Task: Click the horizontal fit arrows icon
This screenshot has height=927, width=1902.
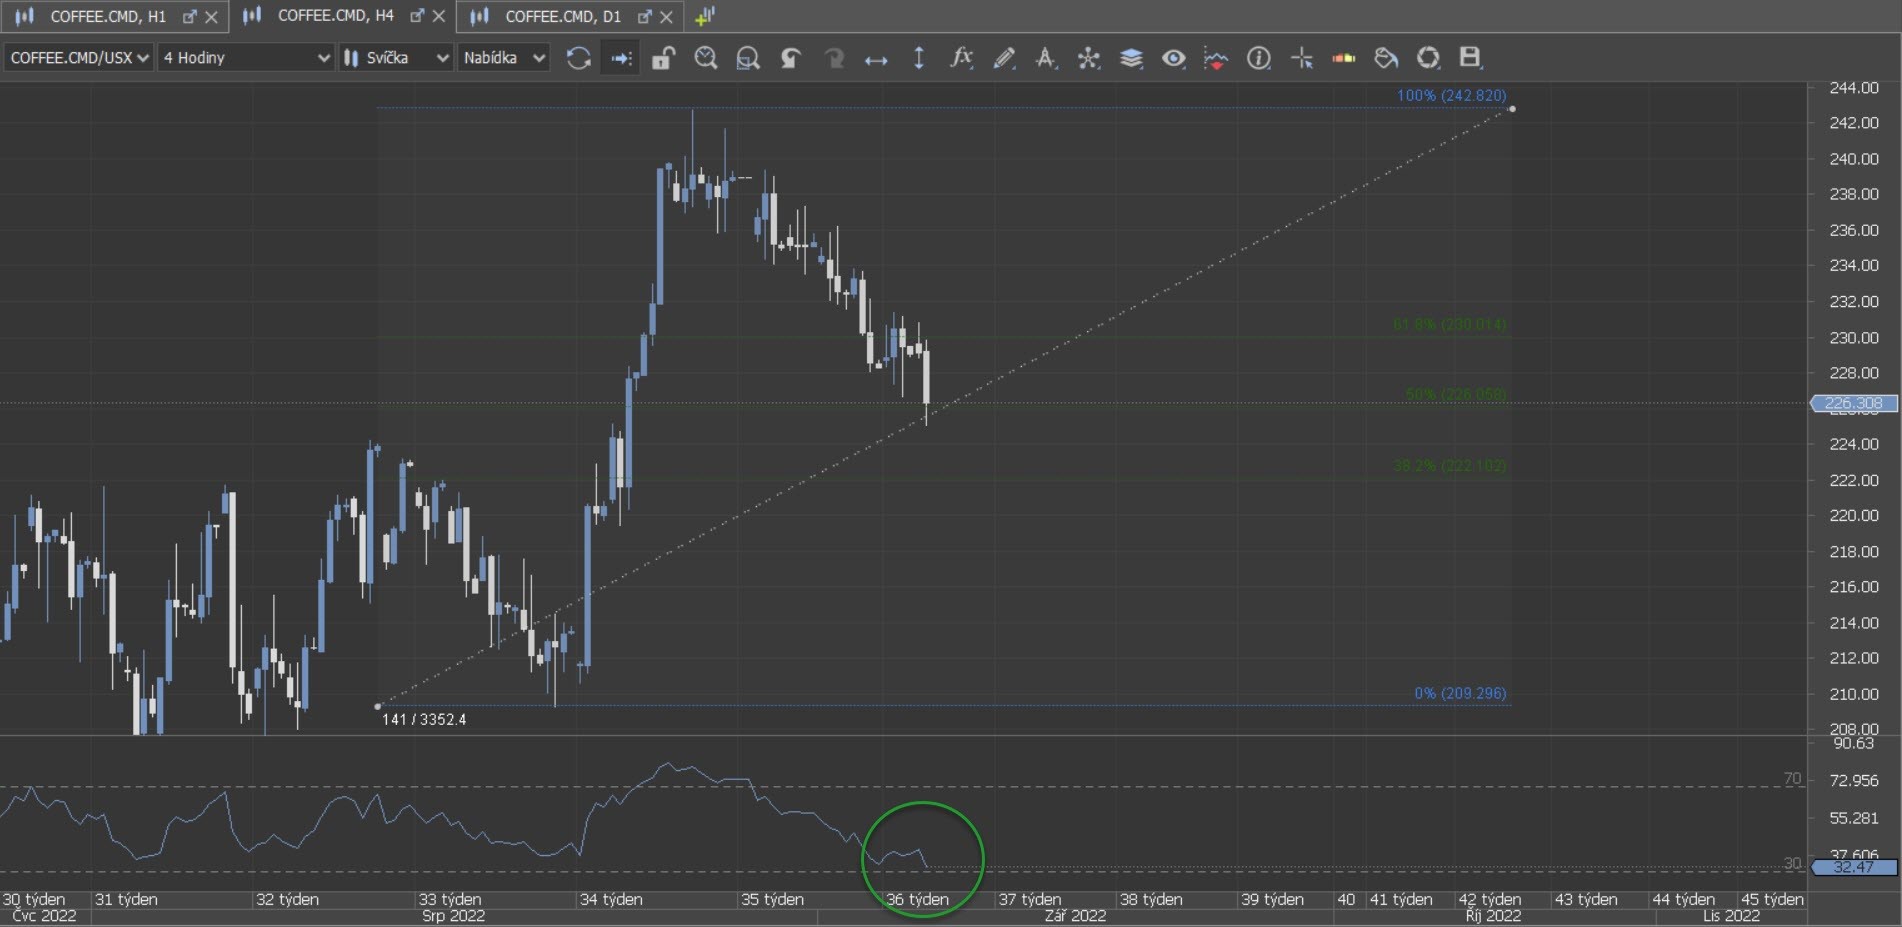Action: click(876, 60)
